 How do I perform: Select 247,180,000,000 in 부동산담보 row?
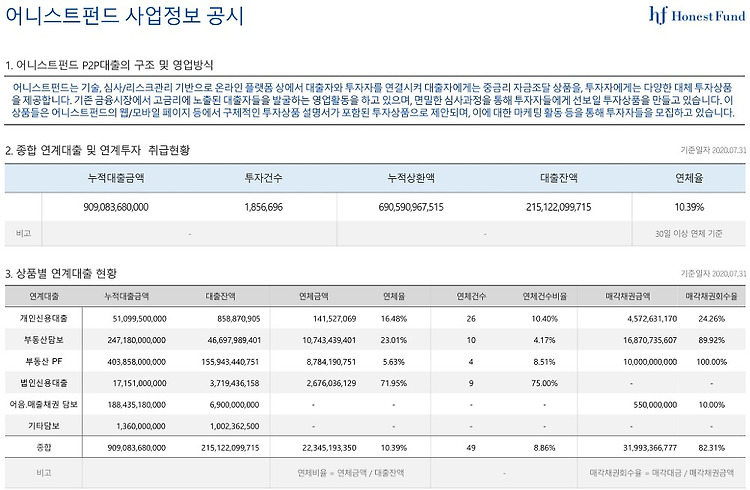(137, 340)
